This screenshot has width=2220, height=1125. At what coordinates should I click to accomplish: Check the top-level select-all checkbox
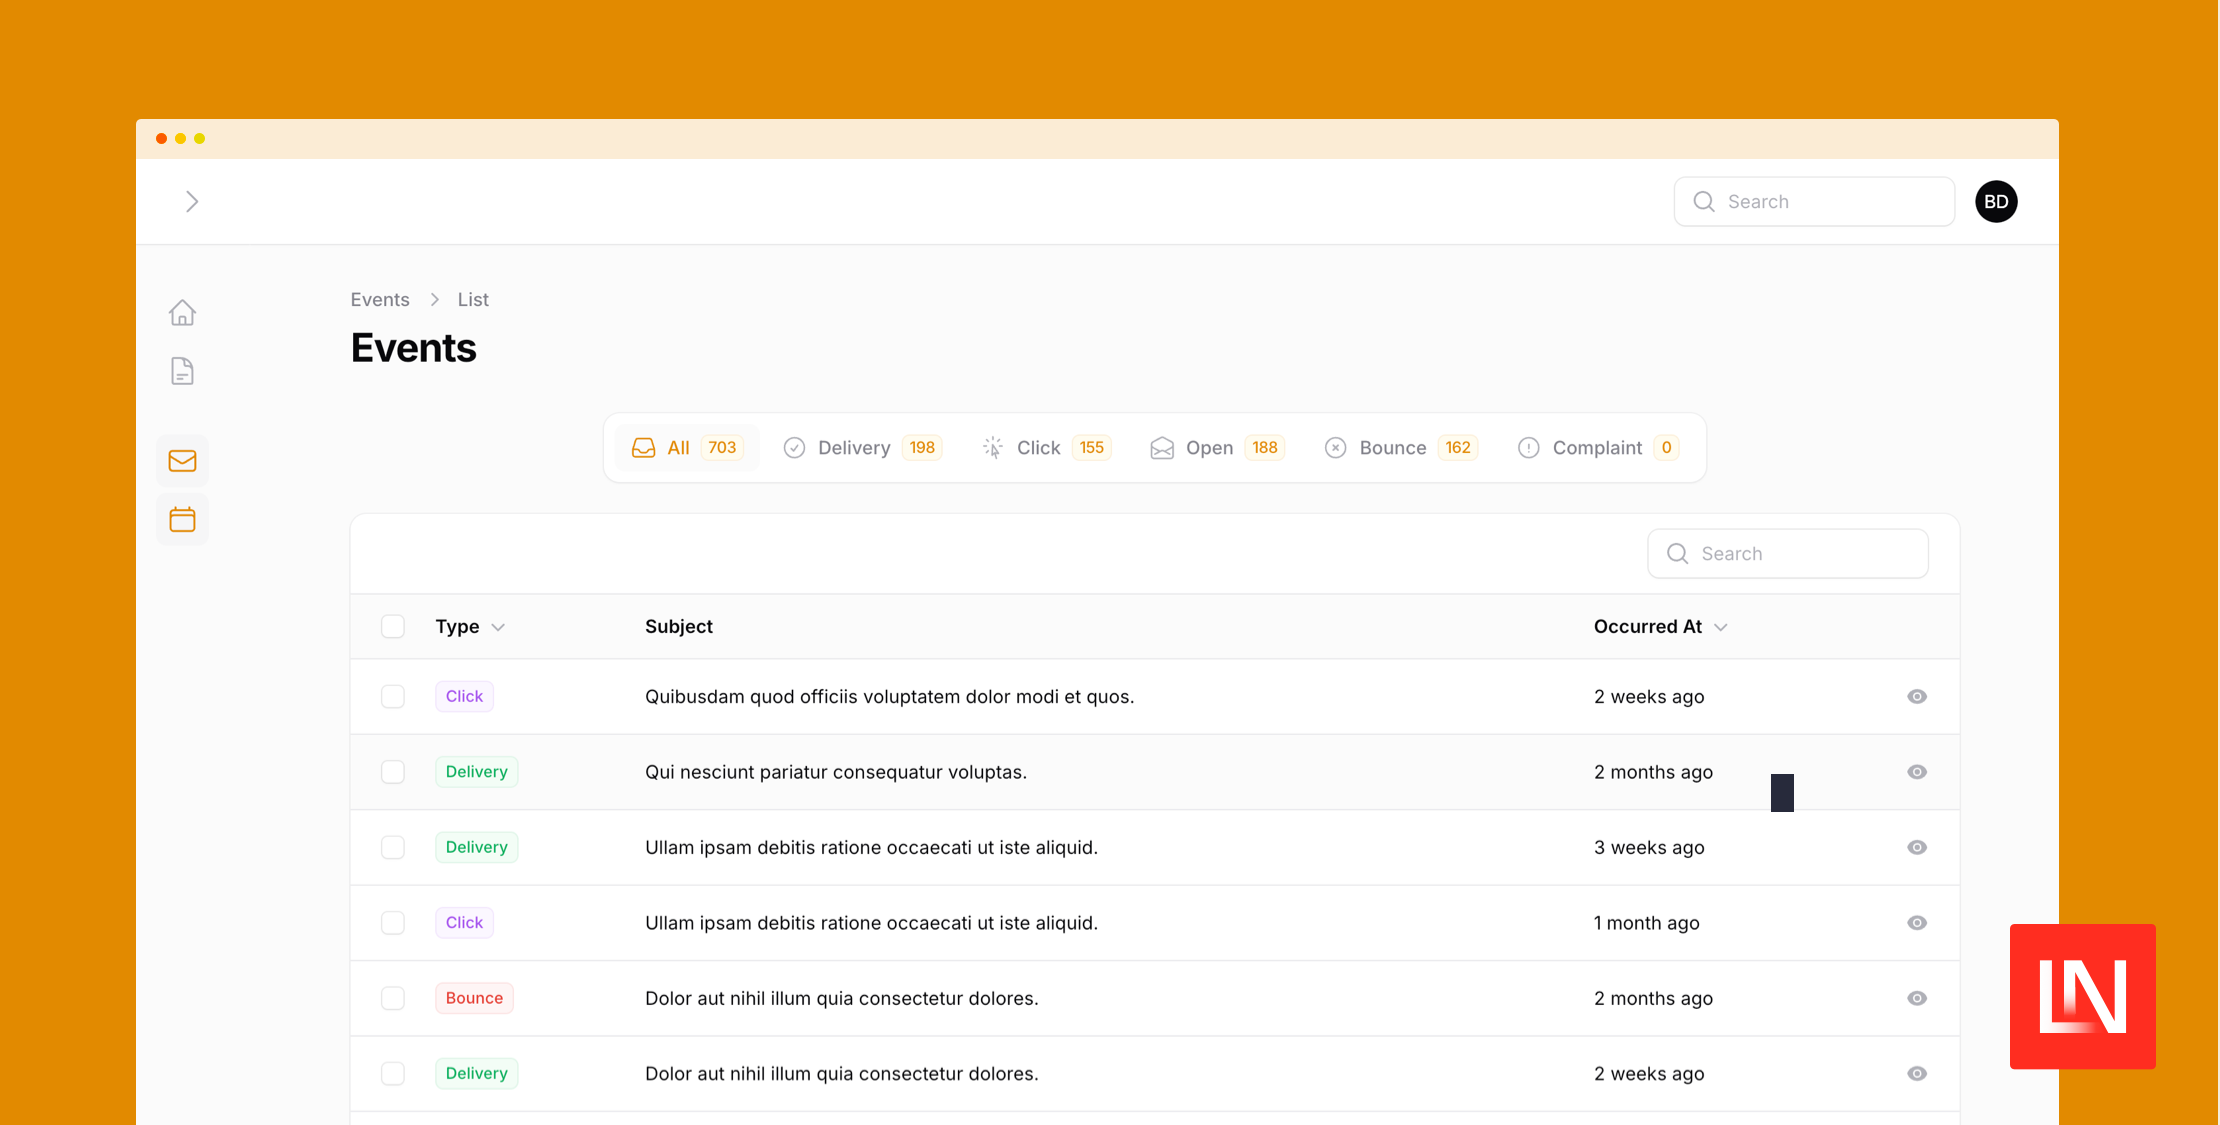click(393, 627)
